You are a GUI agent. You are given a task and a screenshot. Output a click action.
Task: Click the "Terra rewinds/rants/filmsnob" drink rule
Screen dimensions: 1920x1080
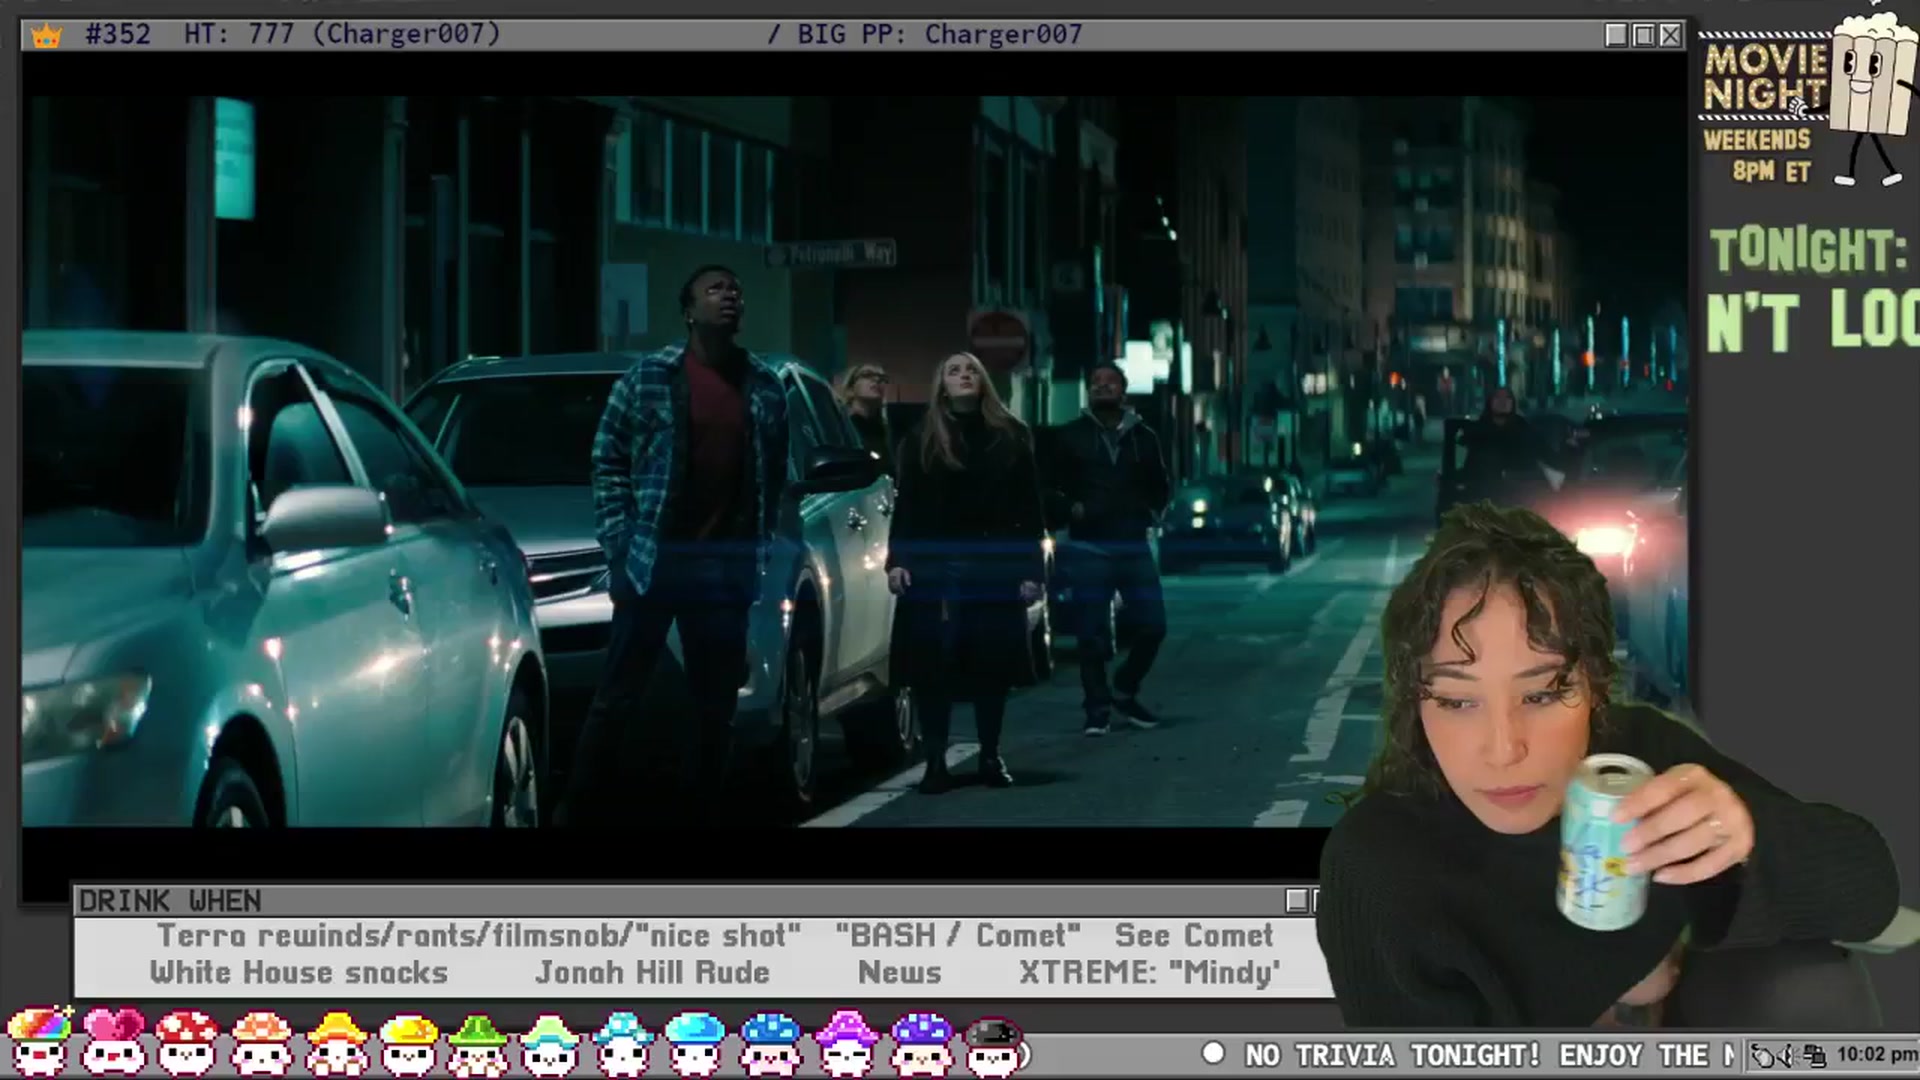pos(479,936)
